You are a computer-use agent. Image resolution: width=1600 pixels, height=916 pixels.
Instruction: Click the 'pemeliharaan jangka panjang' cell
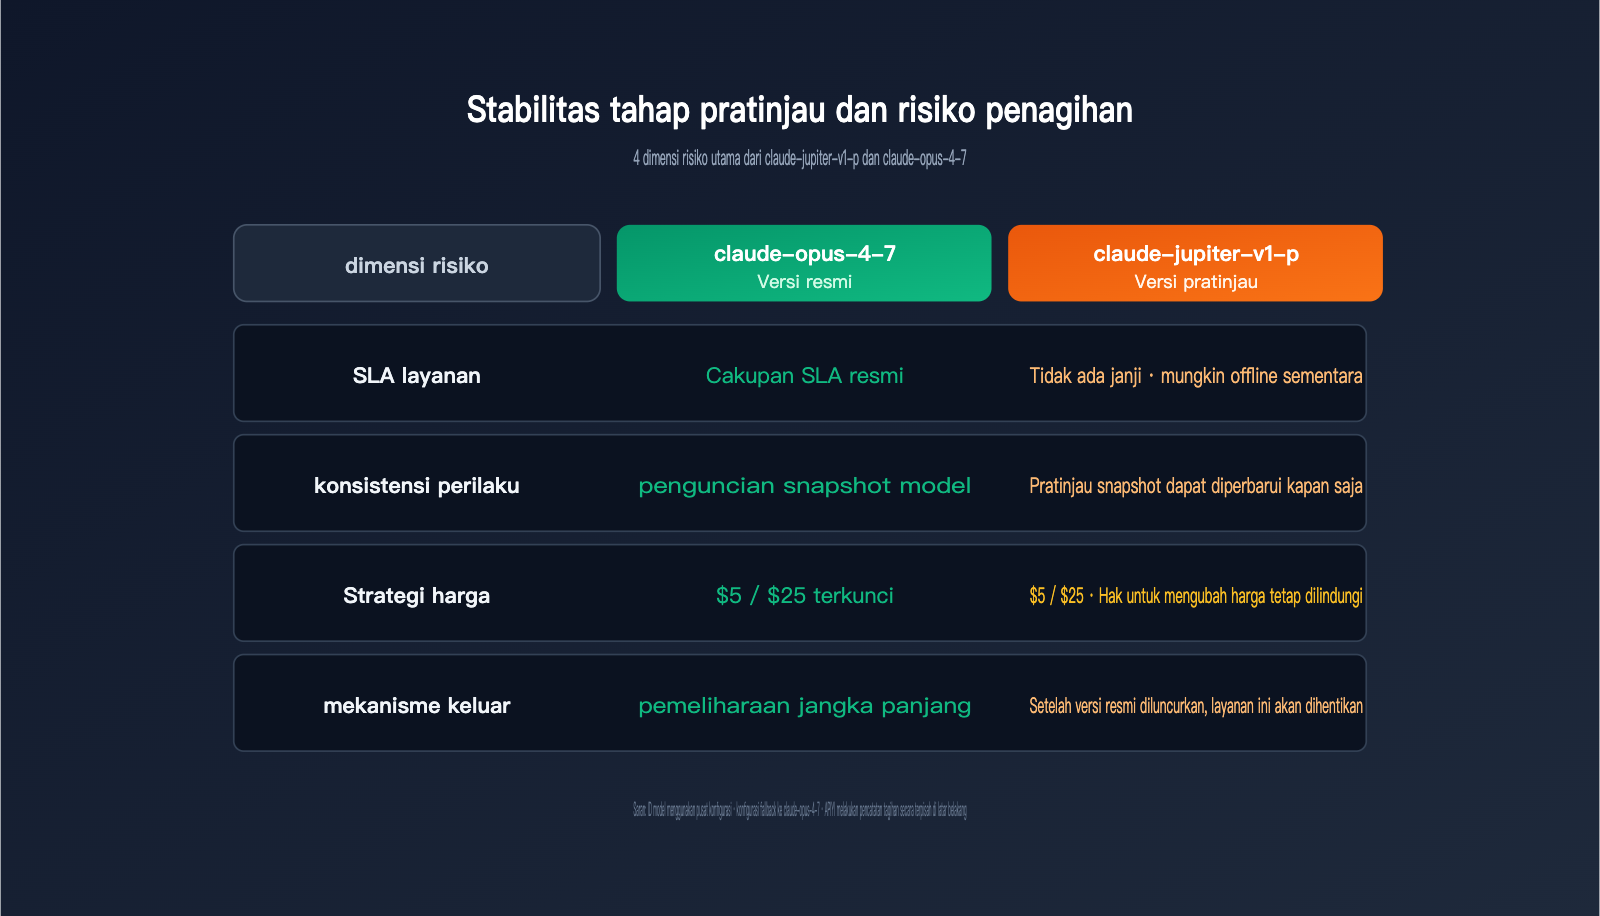tap(804, 706)
